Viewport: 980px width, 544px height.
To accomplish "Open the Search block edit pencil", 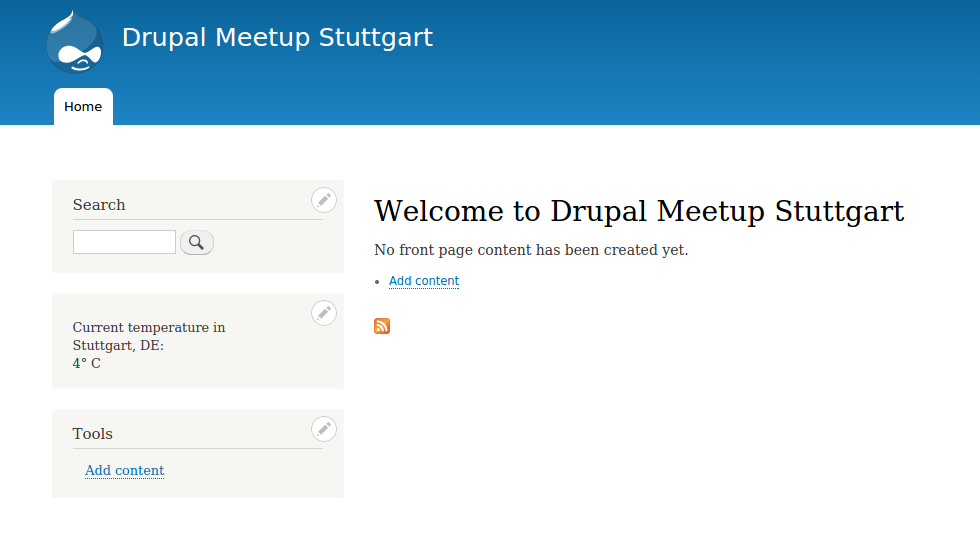I will click(324, 200).
